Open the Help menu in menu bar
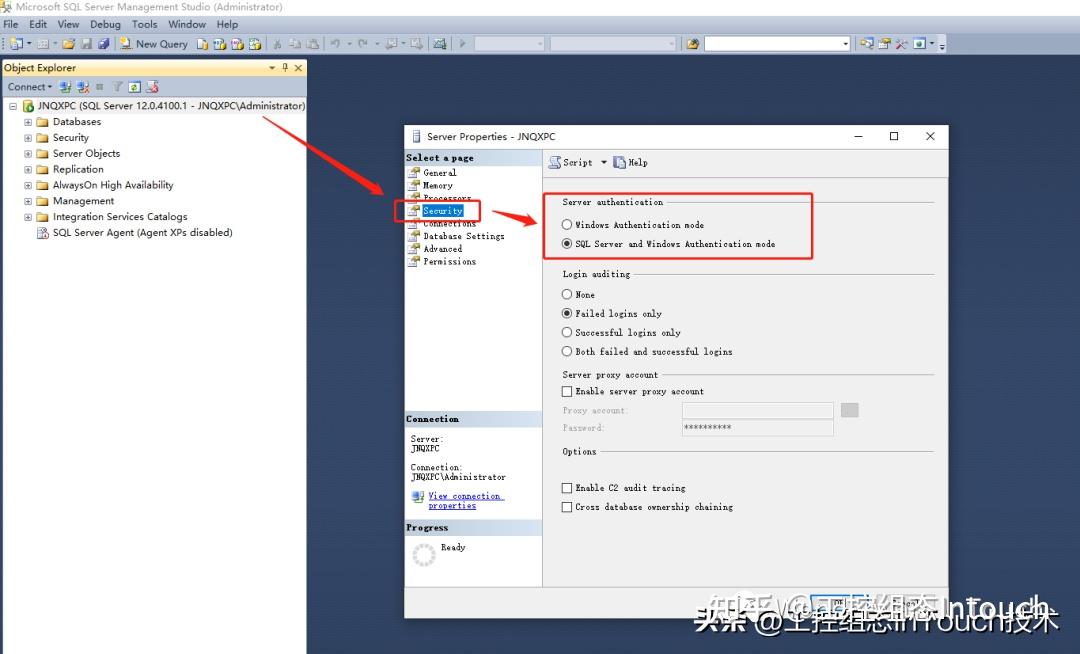 (x=227, y=24)
